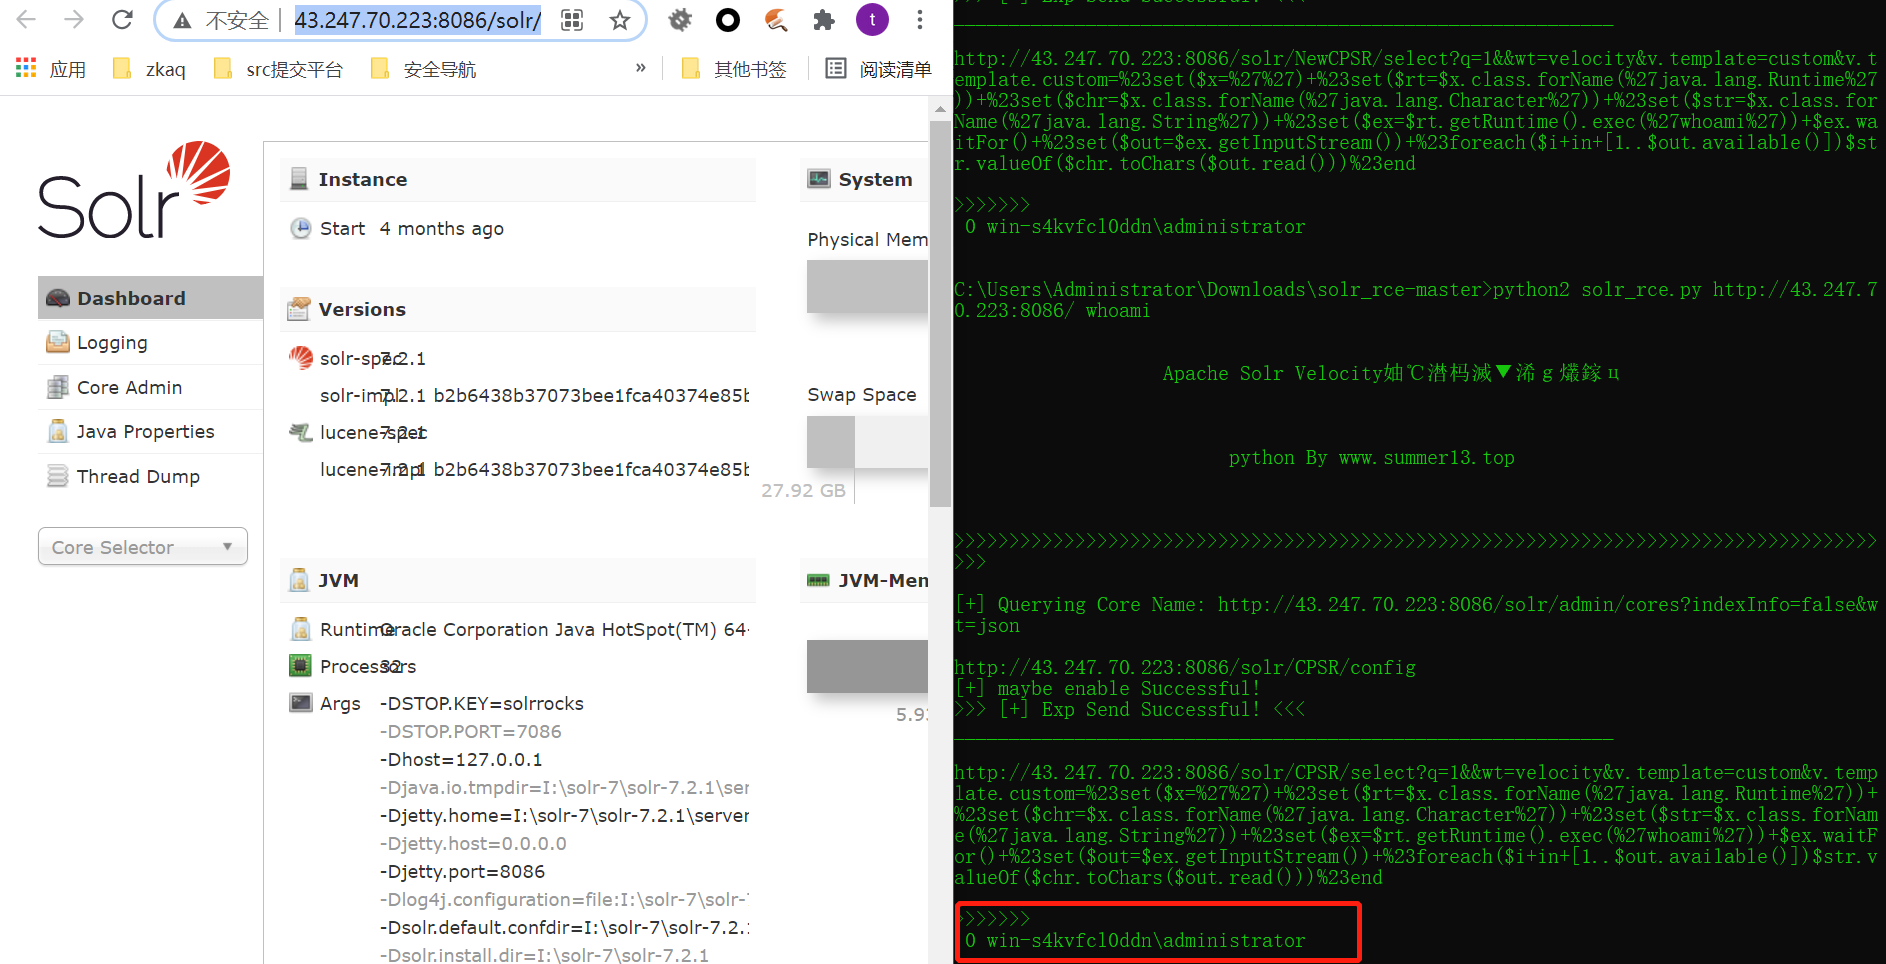Toggle the bookmark star in address bar

[x=621, y=19]
